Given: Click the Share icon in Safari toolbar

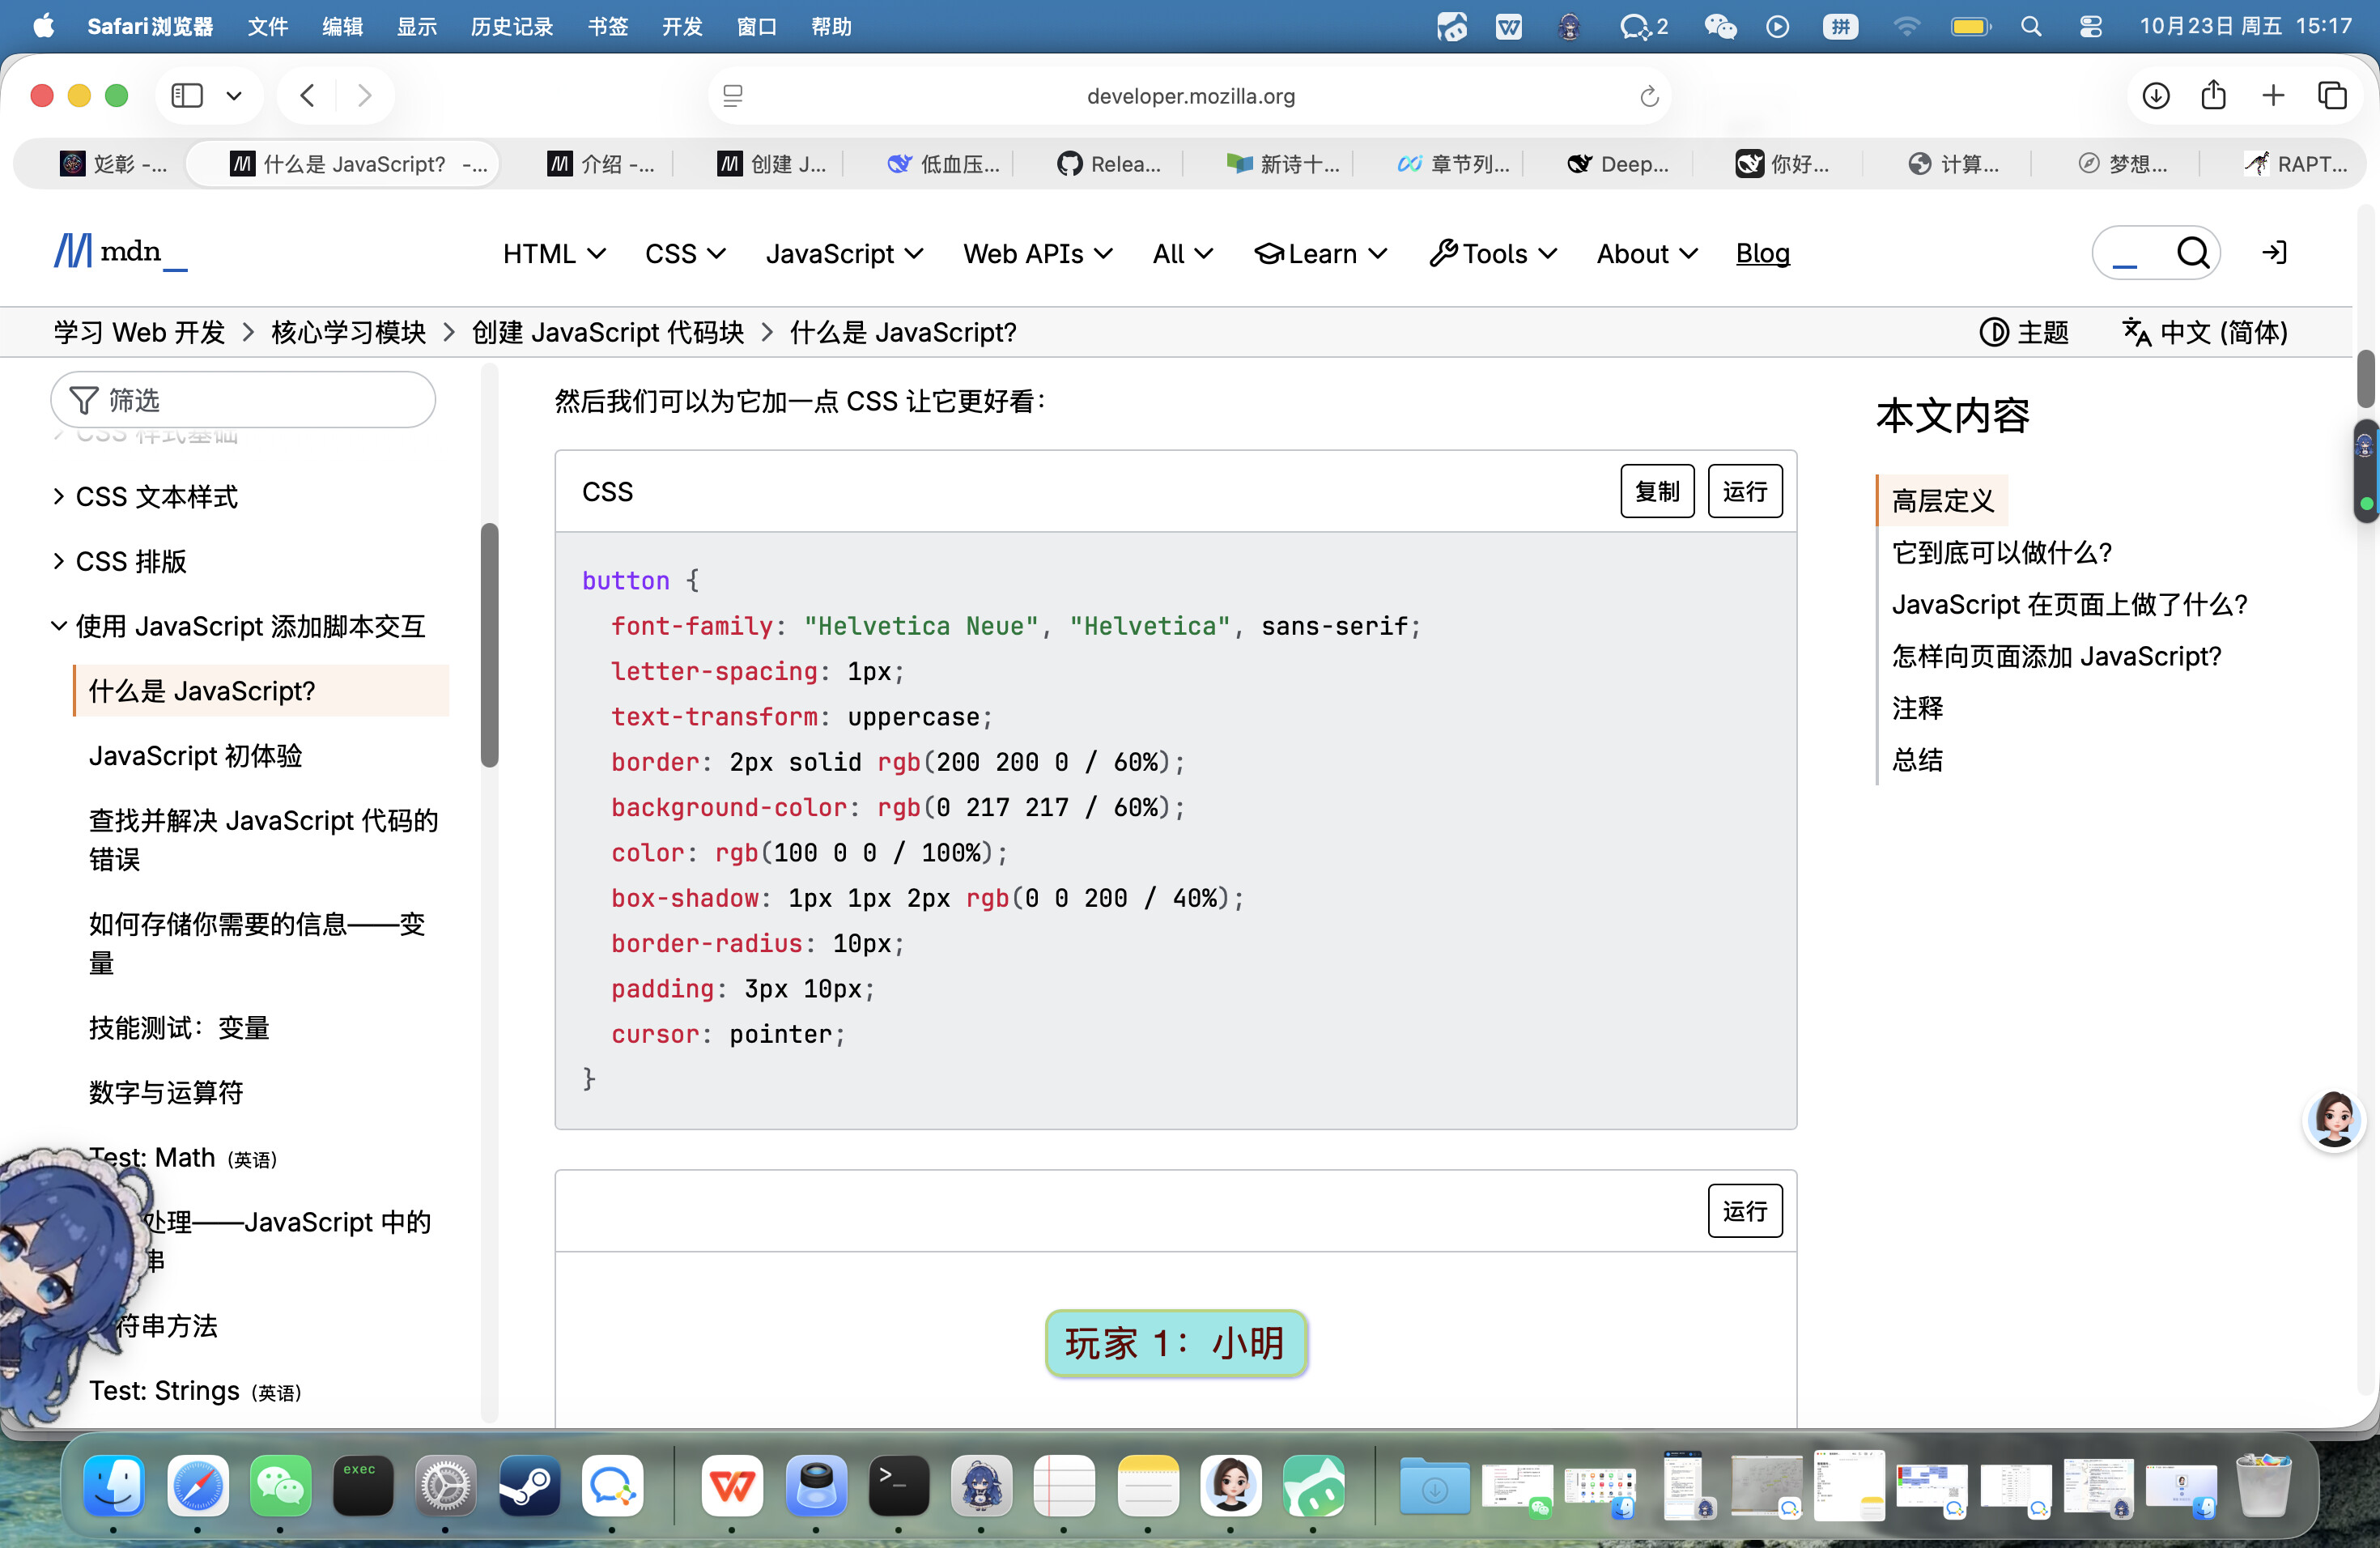Looking at the screenshot, I should tap(2214, 95).
